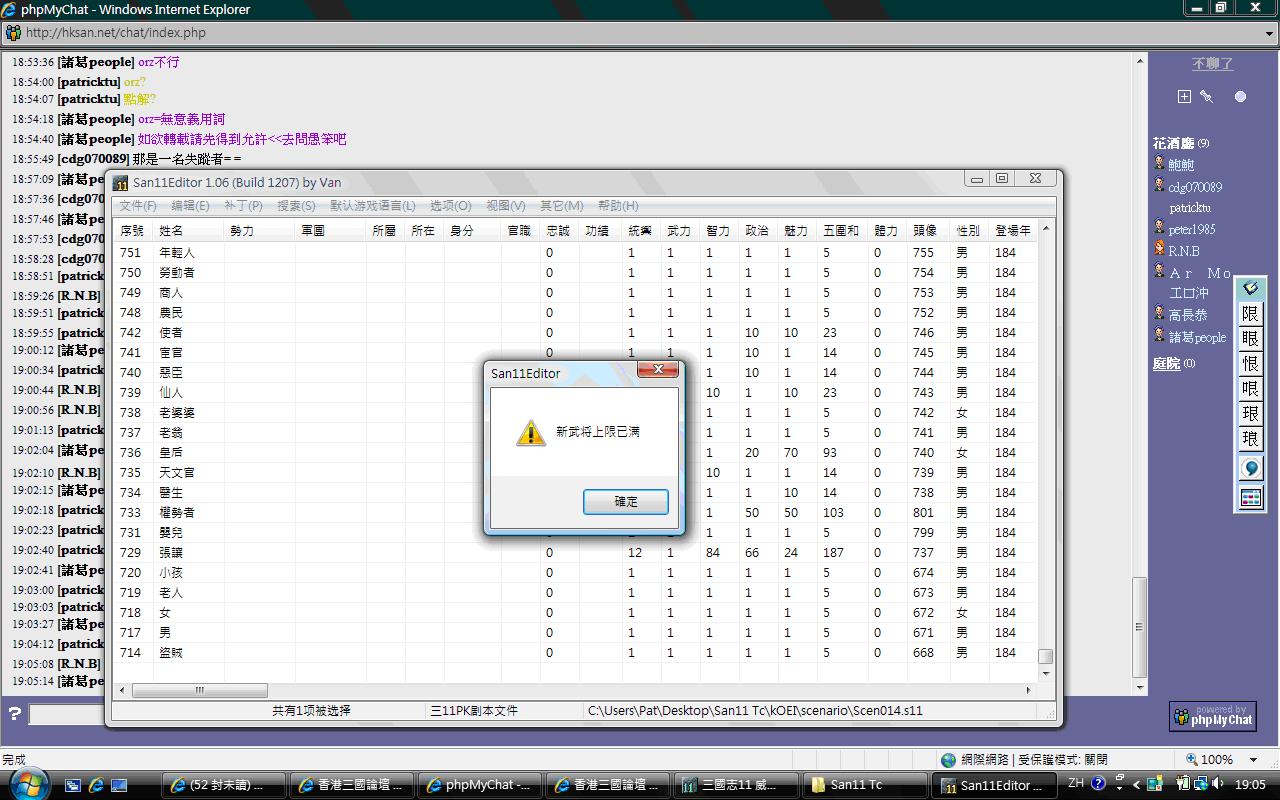Click the chat help question mark icon
The width and height of the screenshot is (1280, 800).
(x=15, y=714)
